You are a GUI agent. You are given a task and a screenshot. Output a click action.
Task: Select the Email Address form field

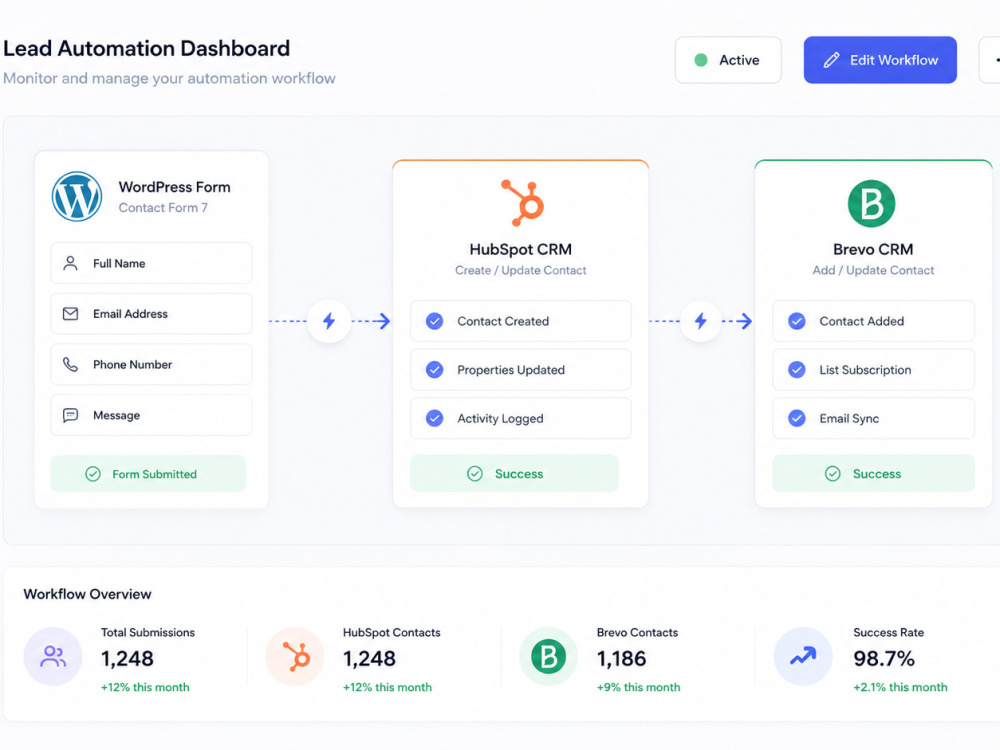click(x=151, y=314)
